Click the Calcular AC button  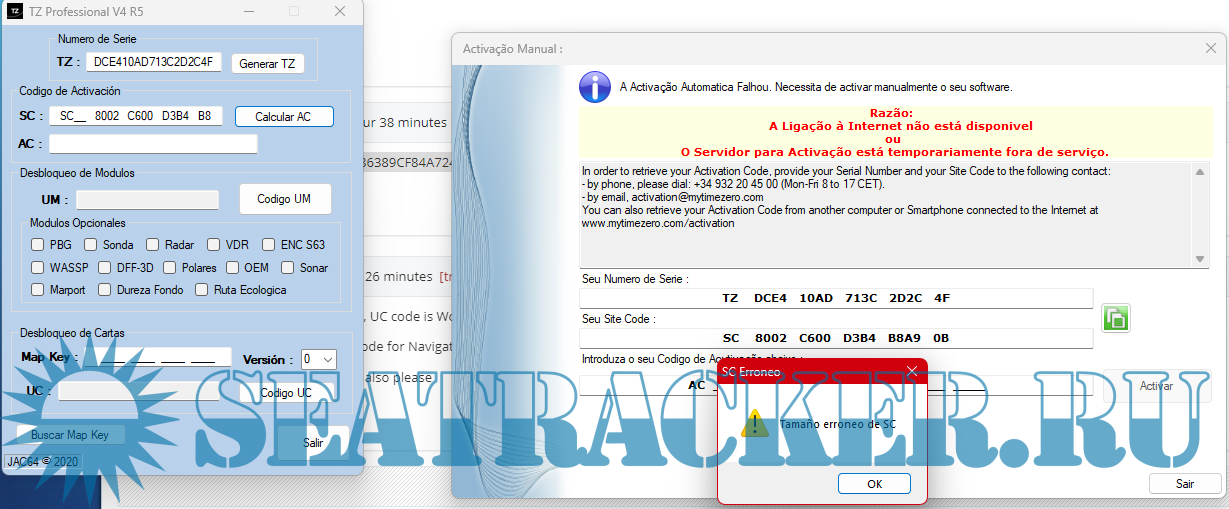pos(283,117)
